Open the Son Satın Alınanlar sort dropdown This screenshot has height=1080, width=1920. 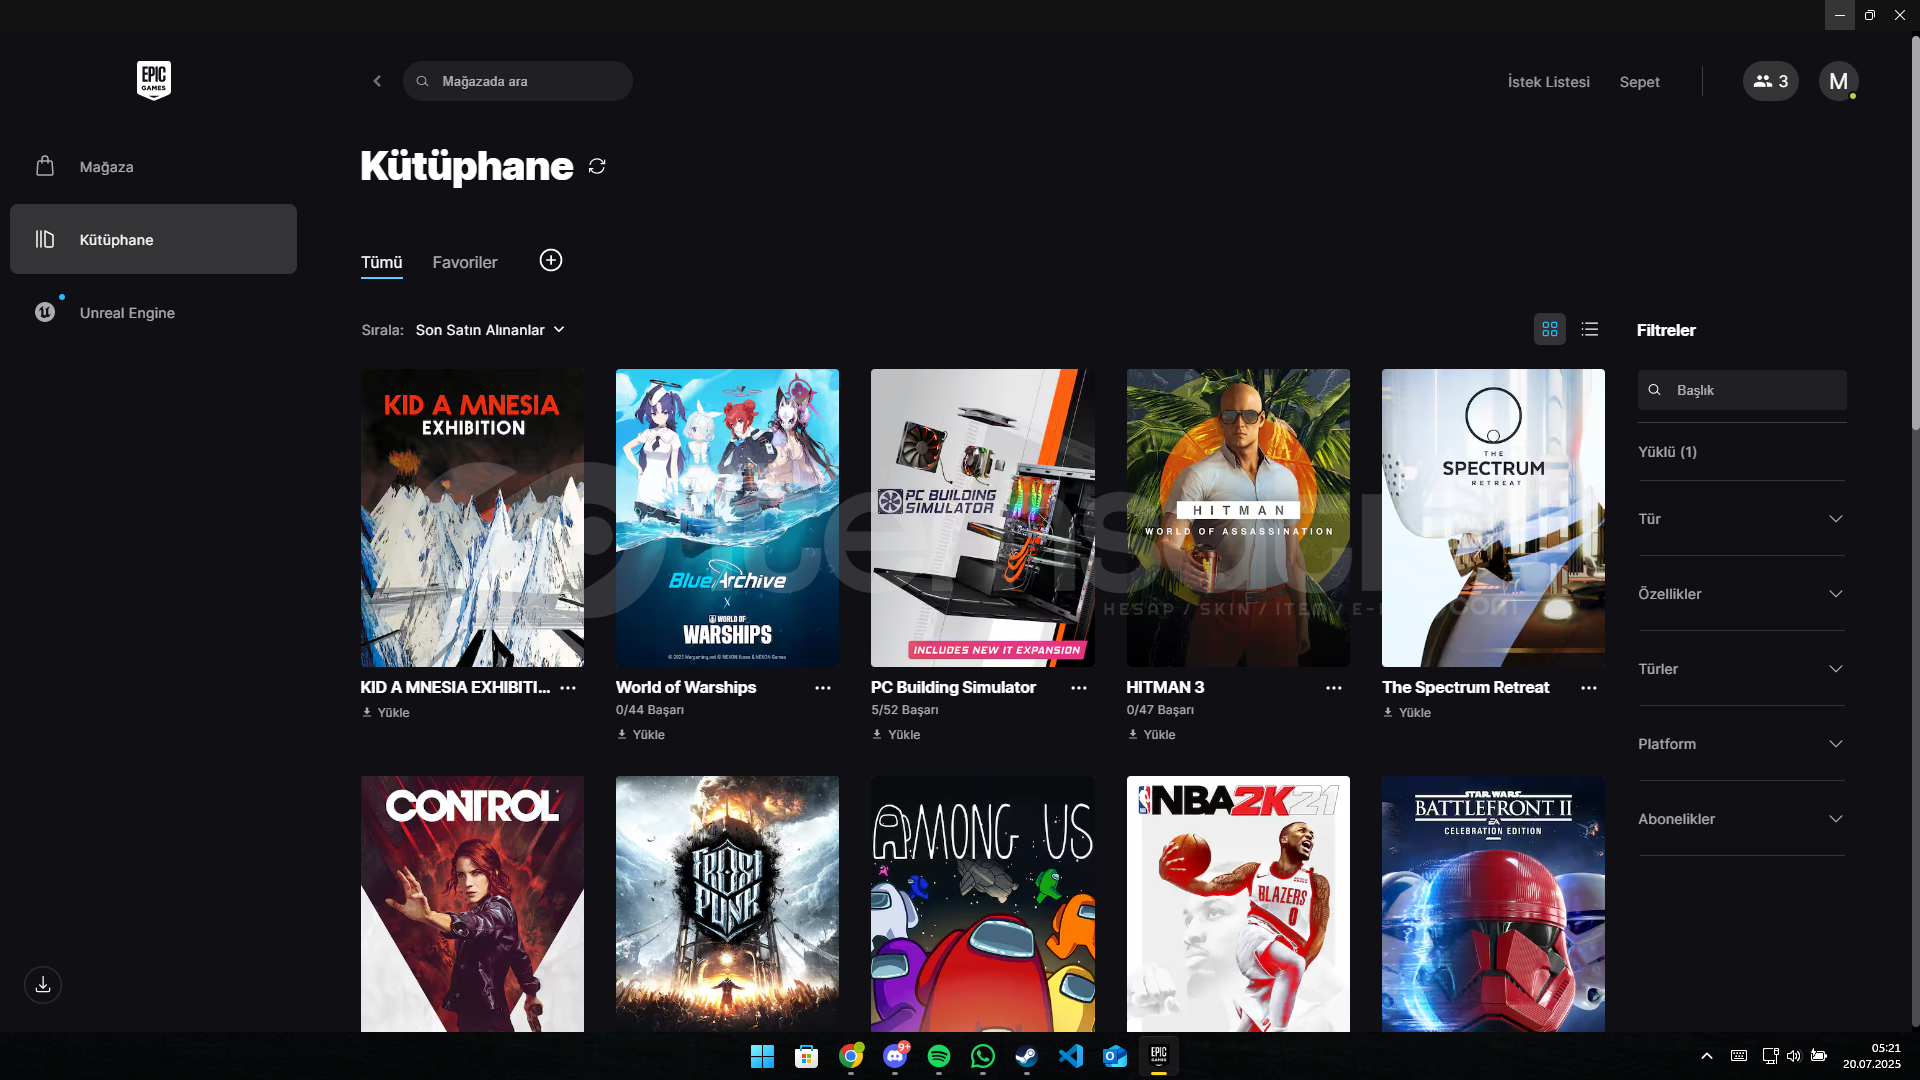click(490, 330)
